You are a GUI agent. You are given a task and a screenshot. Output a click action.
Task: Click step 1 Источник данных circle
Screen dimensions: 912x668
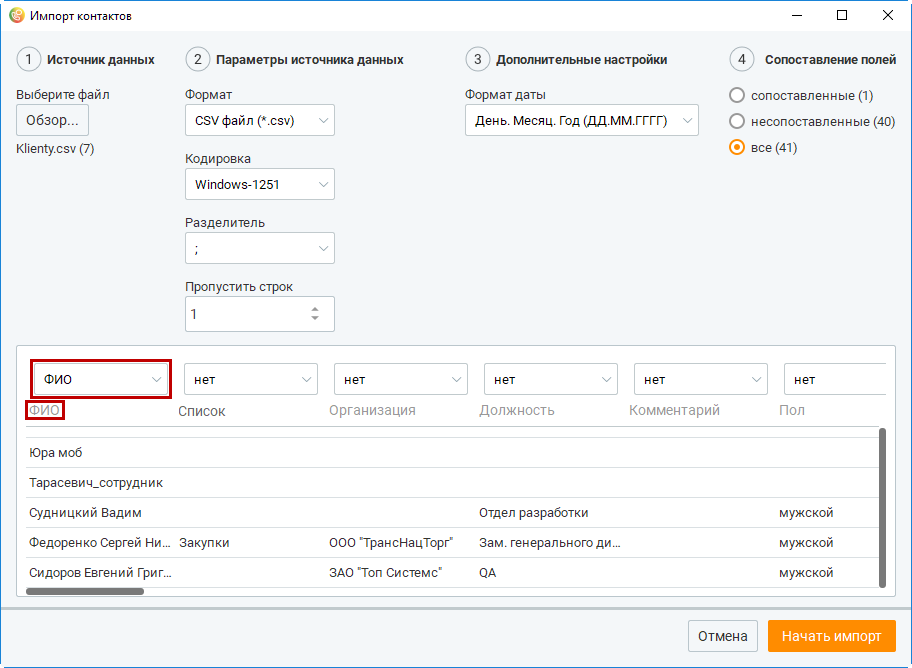click(28, 59)
